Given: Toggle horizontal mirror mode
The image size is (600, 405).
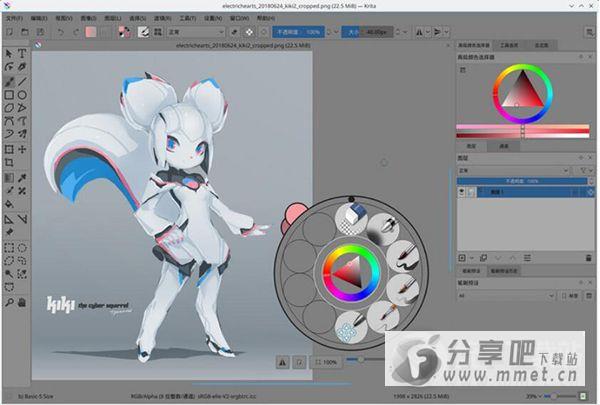Looking at the screenshot, I should click(x=419, y=32).
